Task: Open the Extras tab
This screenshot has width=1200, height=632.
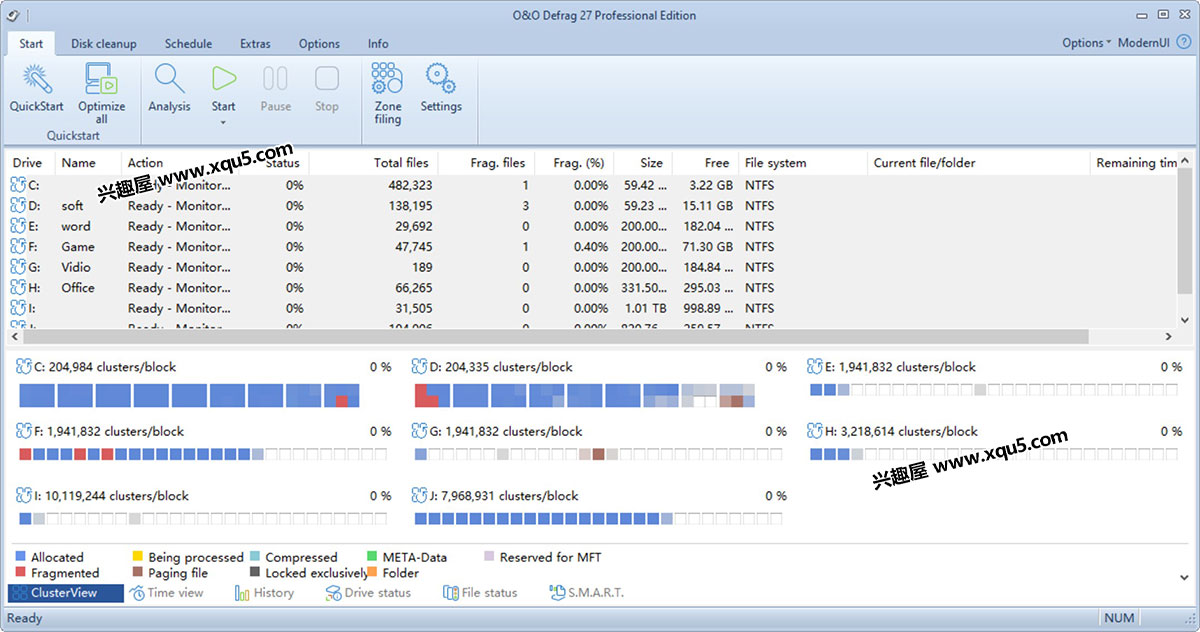Action: (x=255, y=44)
